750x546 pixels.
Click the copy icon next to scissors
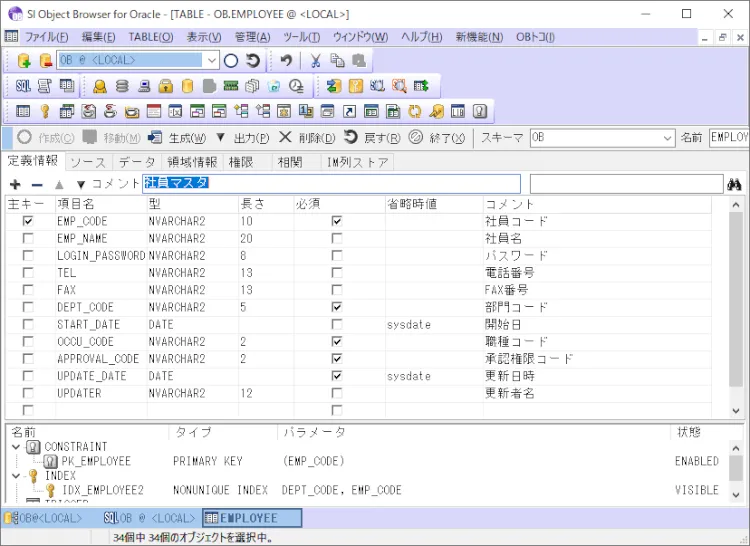tap(338, 60)
